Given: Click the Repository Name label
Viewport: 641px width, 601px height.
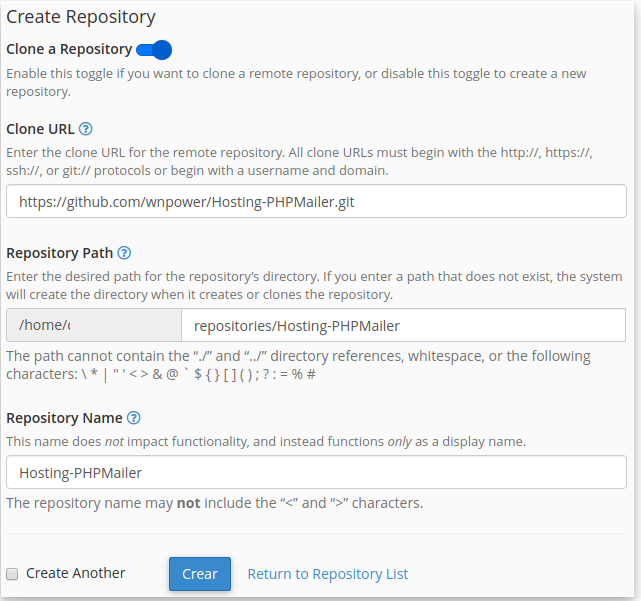Looking at the screenshot, I should 64,418.
